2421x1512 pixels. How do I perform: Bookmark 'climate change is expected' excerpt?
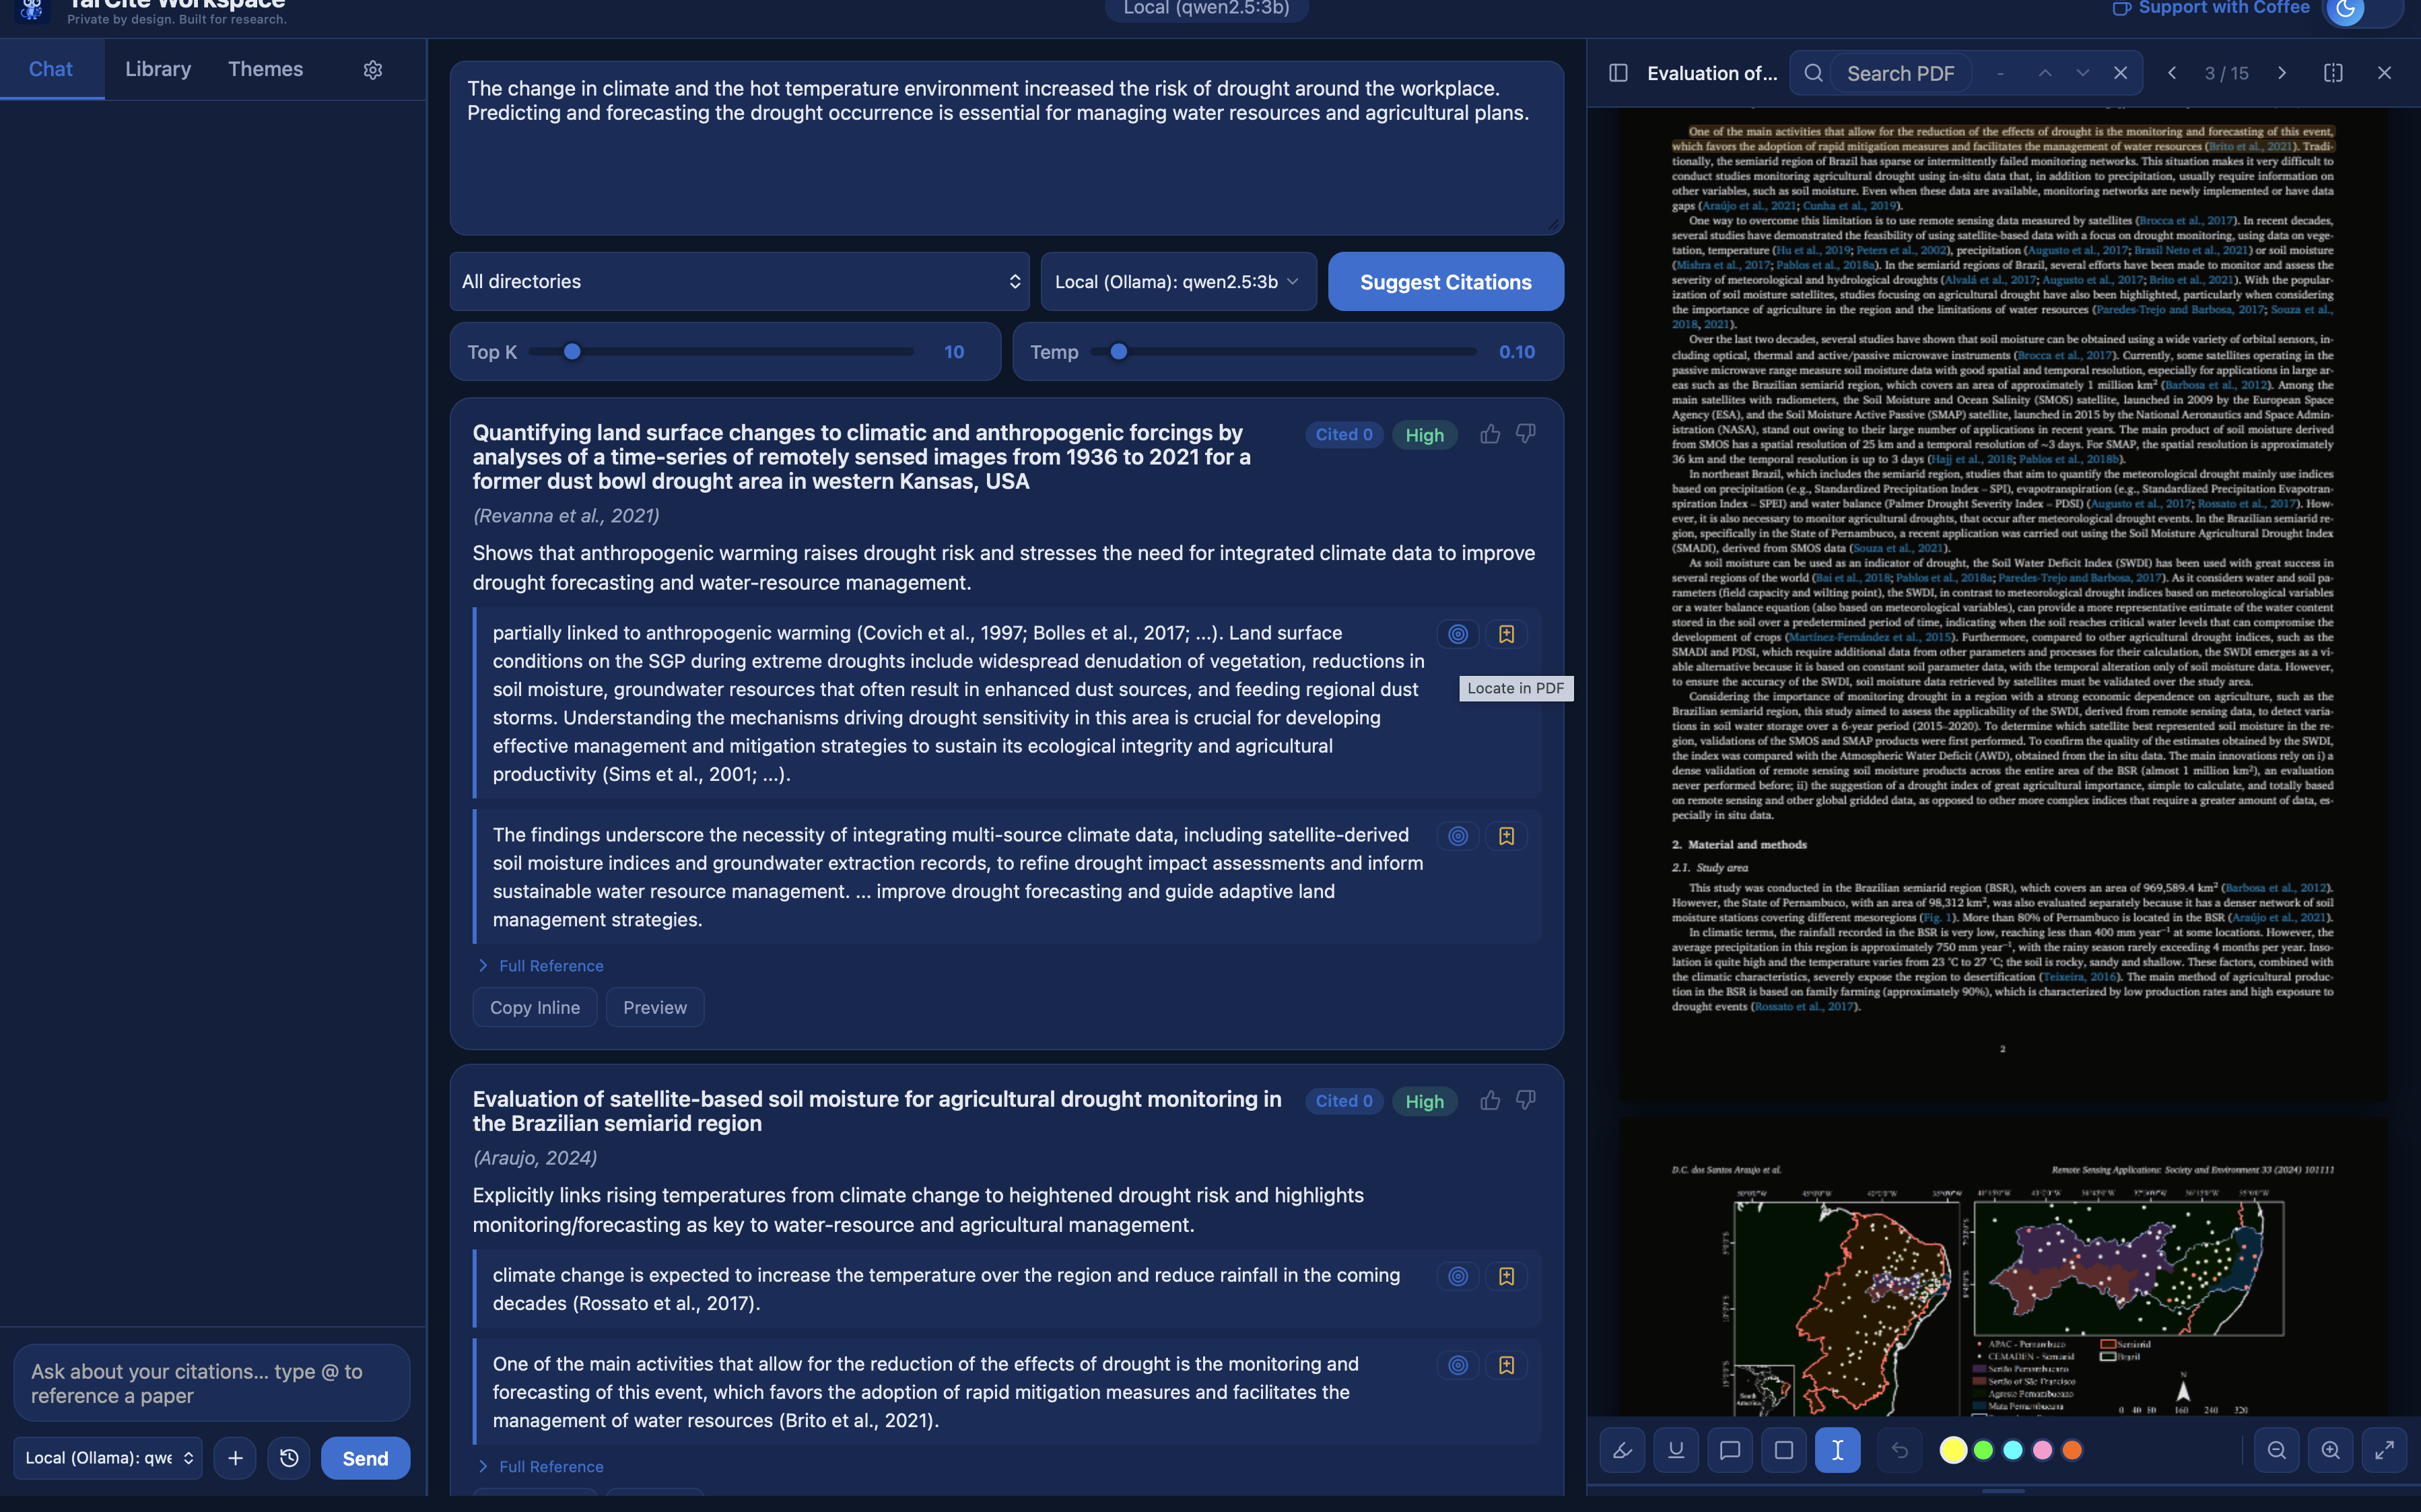pos(1506,1276)
